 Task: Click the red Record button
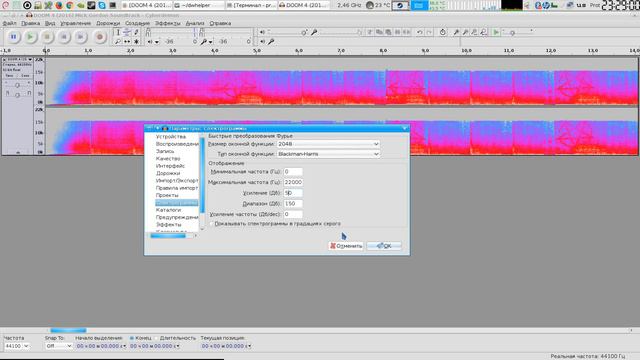coord(99,37)
